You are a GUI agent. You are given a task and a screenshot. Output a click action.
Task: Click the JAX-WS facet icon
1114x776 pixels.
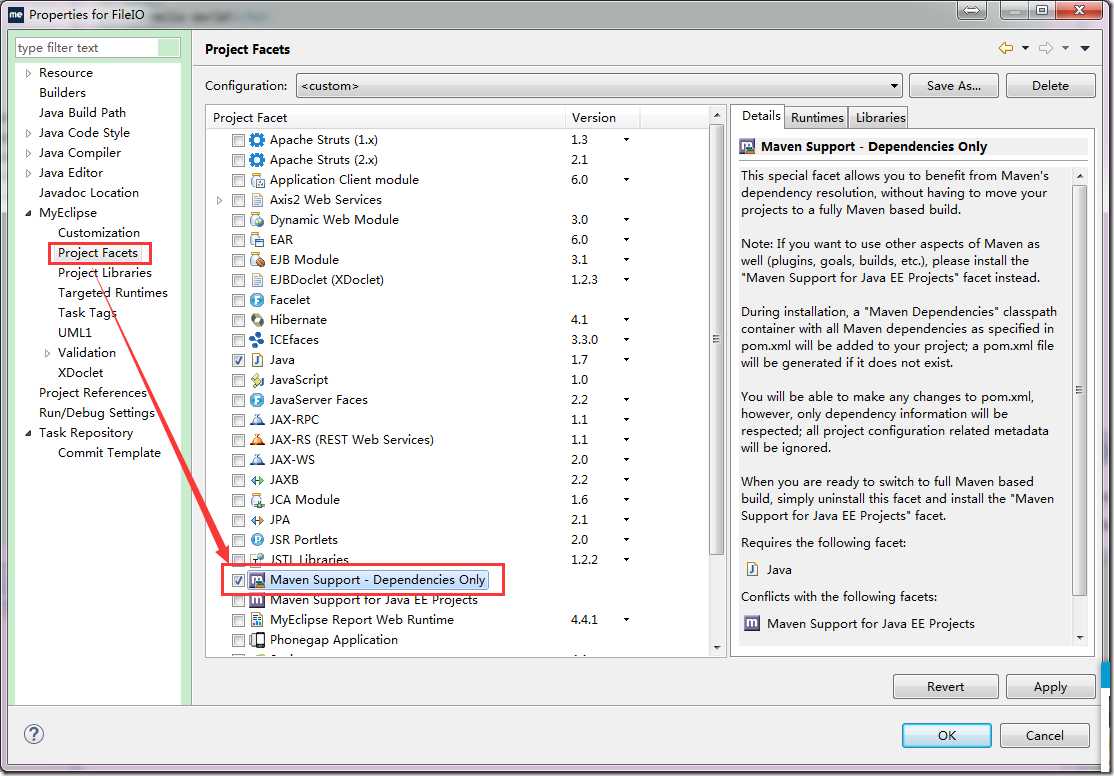pos(256,460)
